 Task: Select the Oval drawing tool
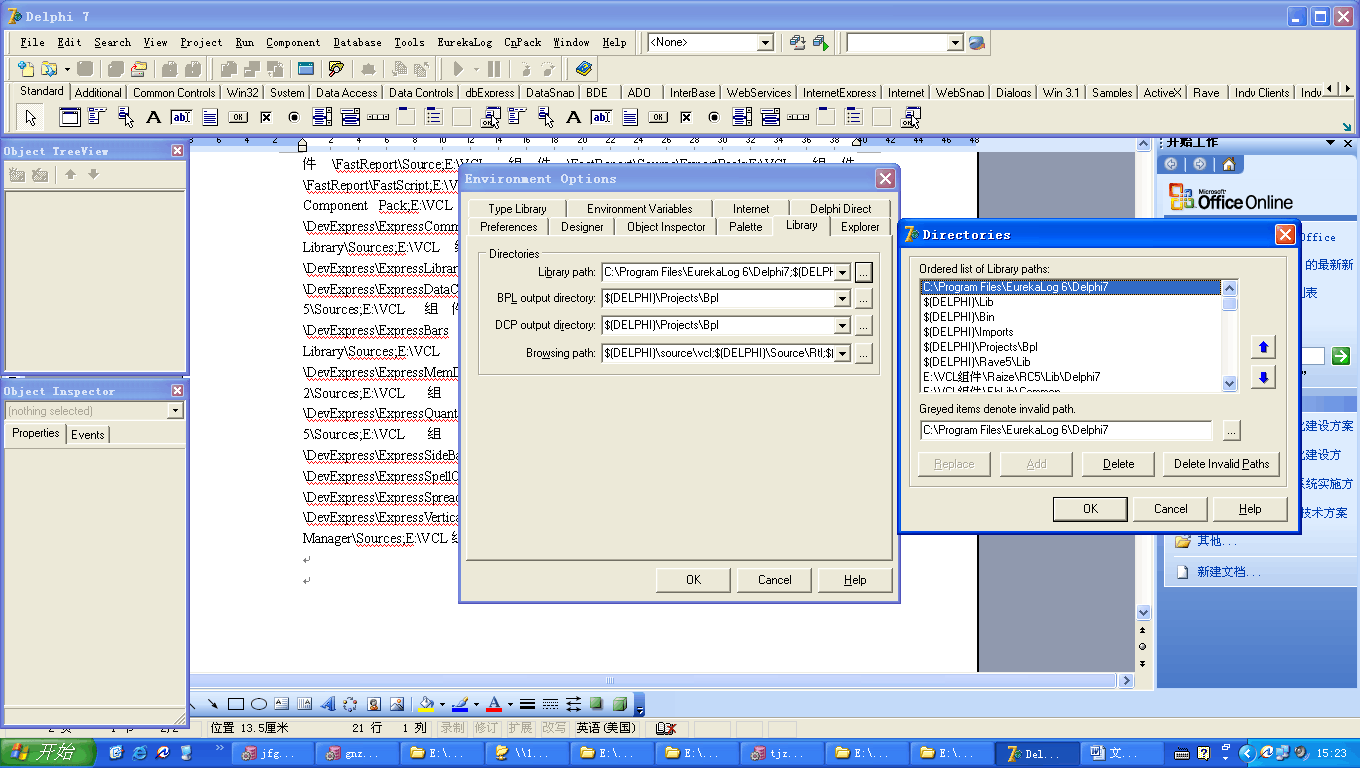coord(258,704)
